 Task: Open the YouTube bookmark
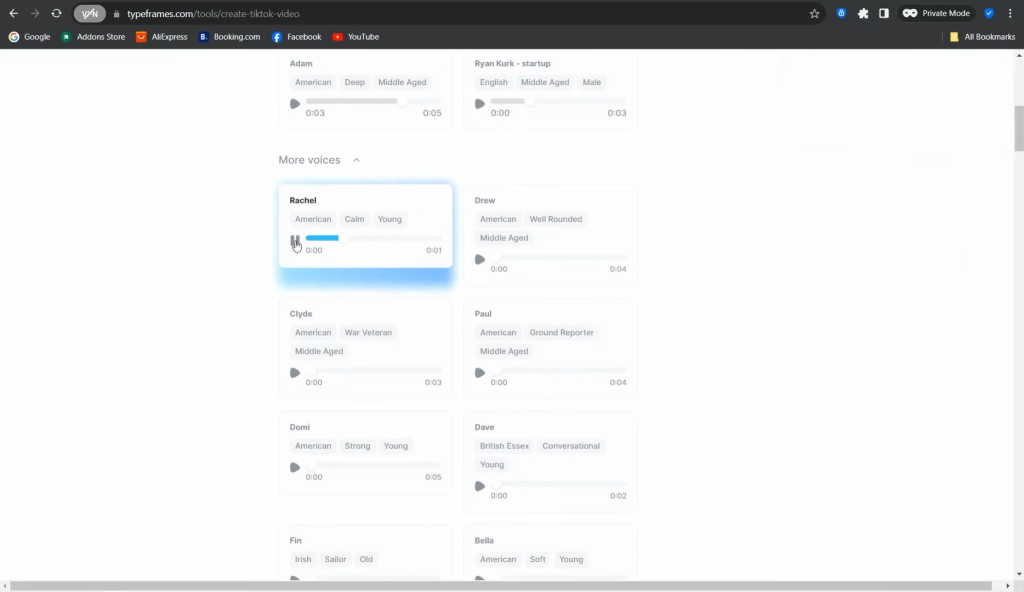point(356,37)
